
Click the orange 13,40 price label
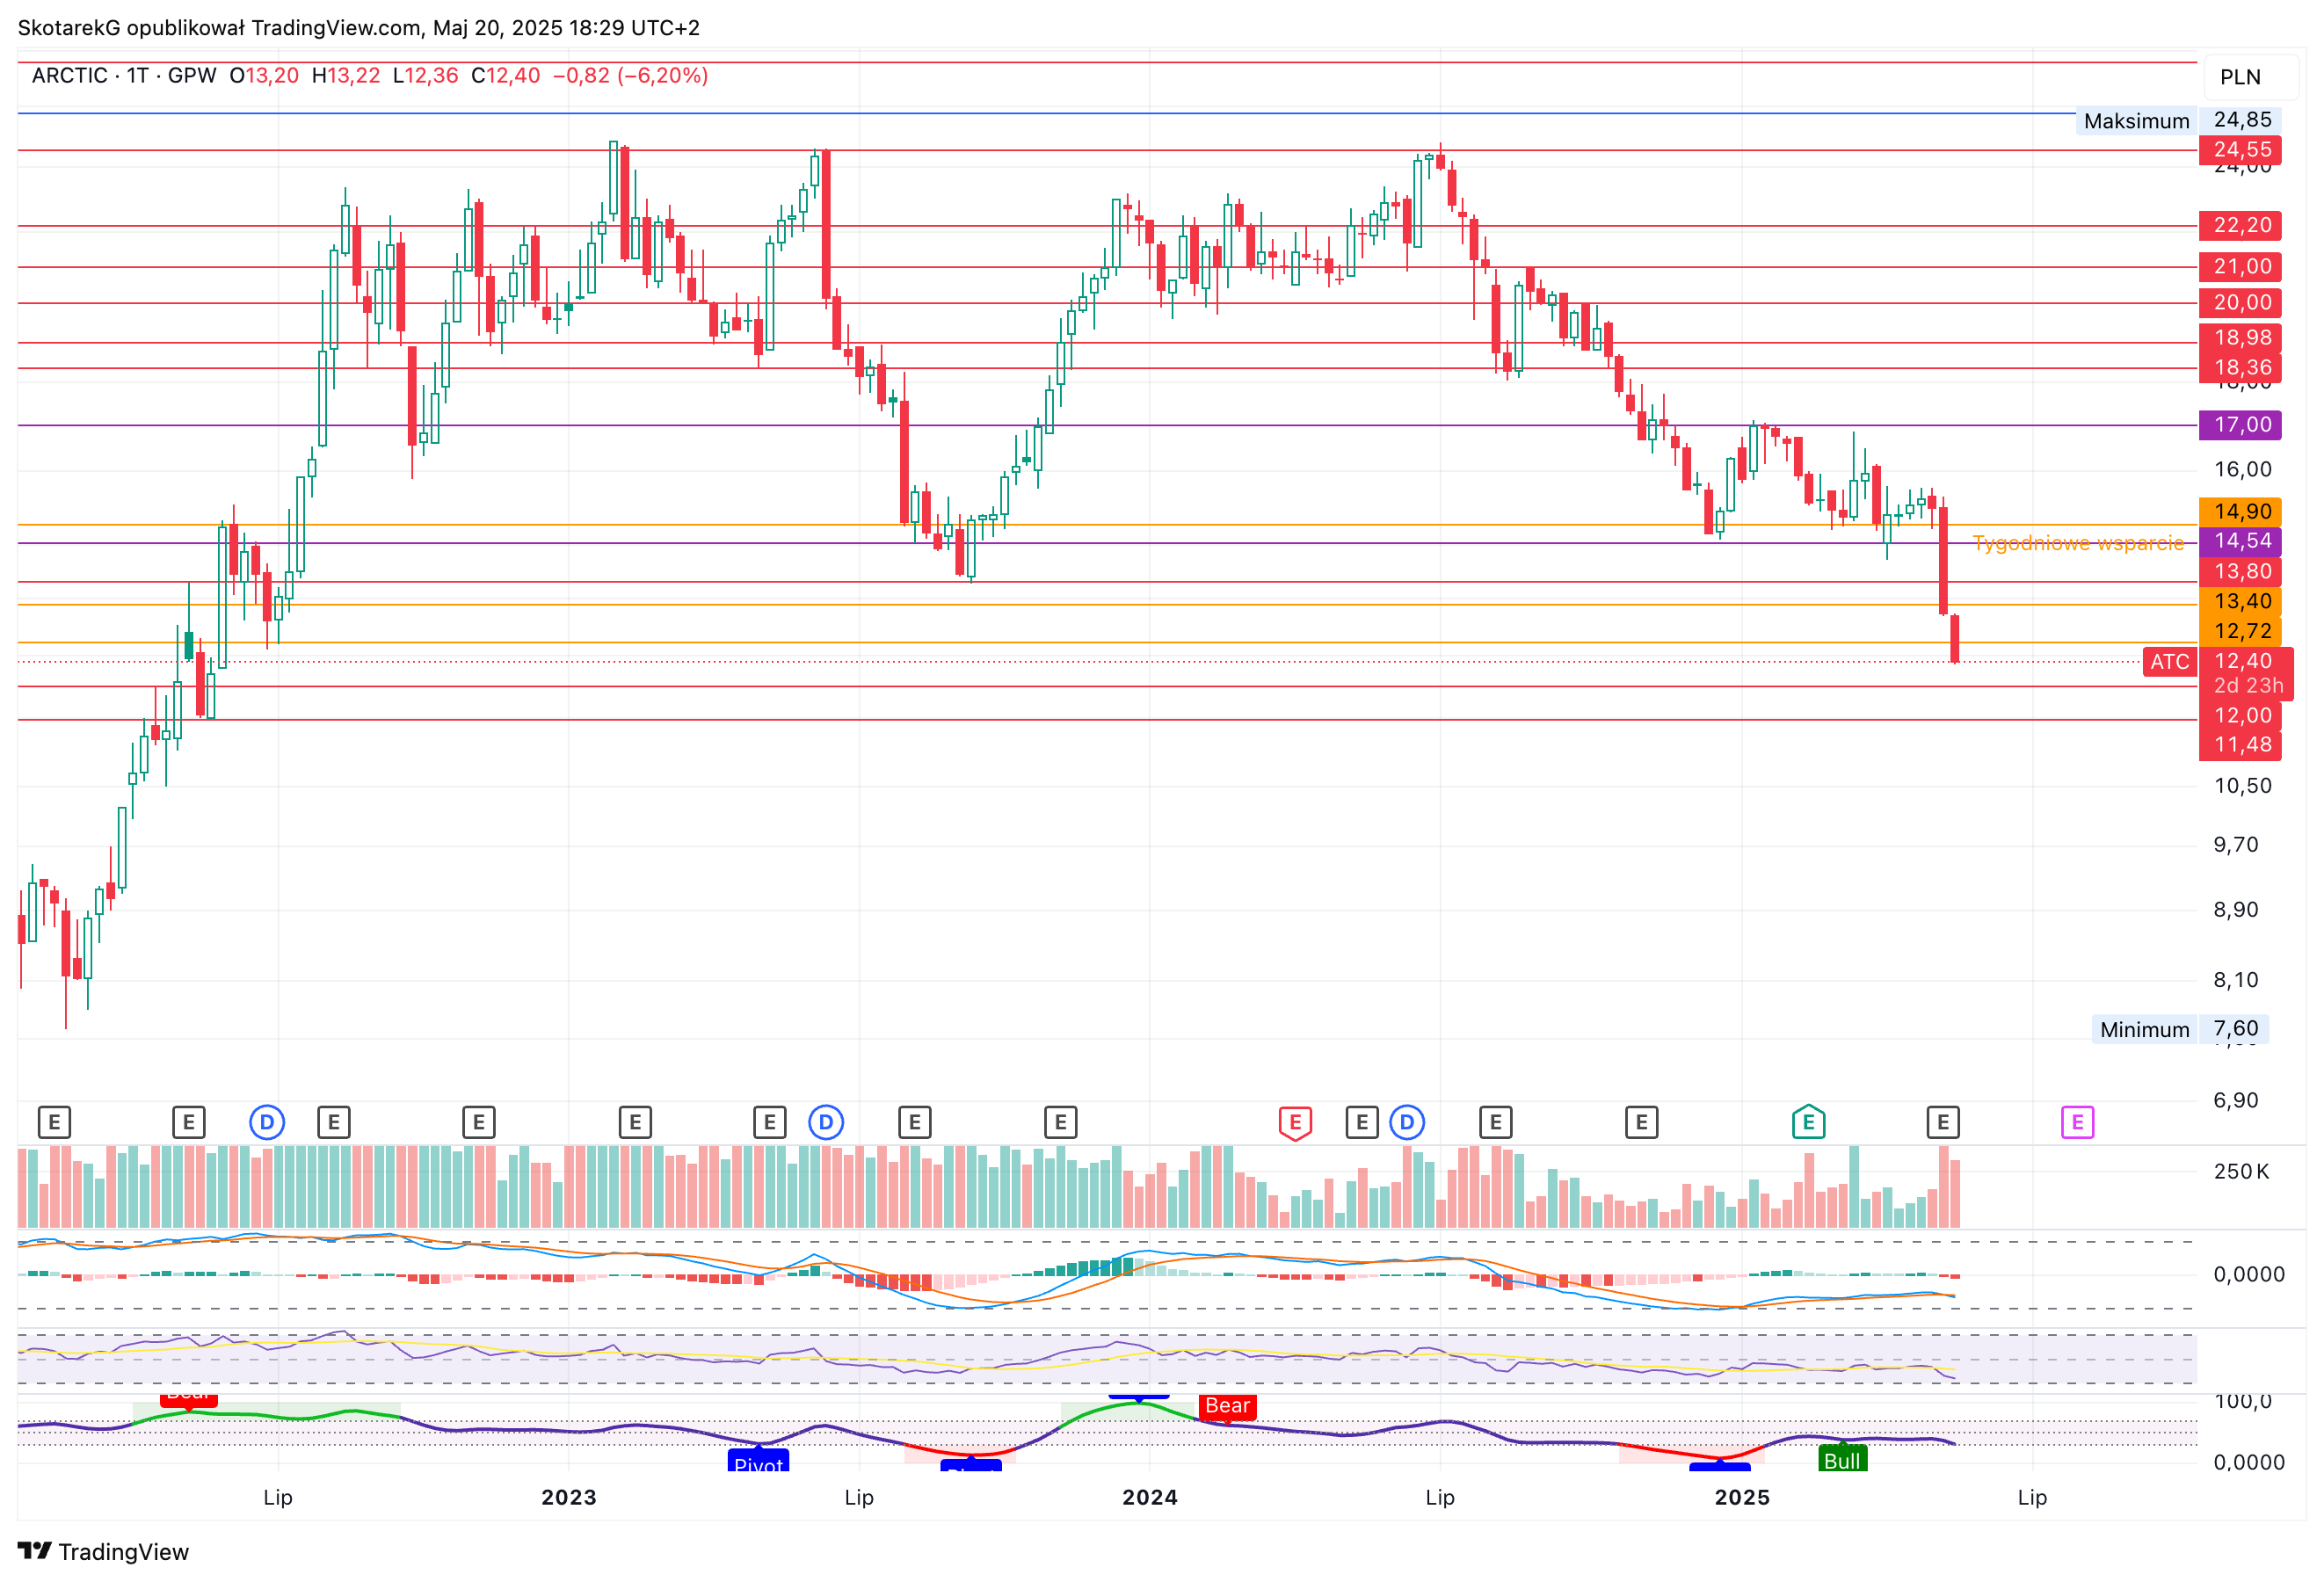(x=2240, y=601)
